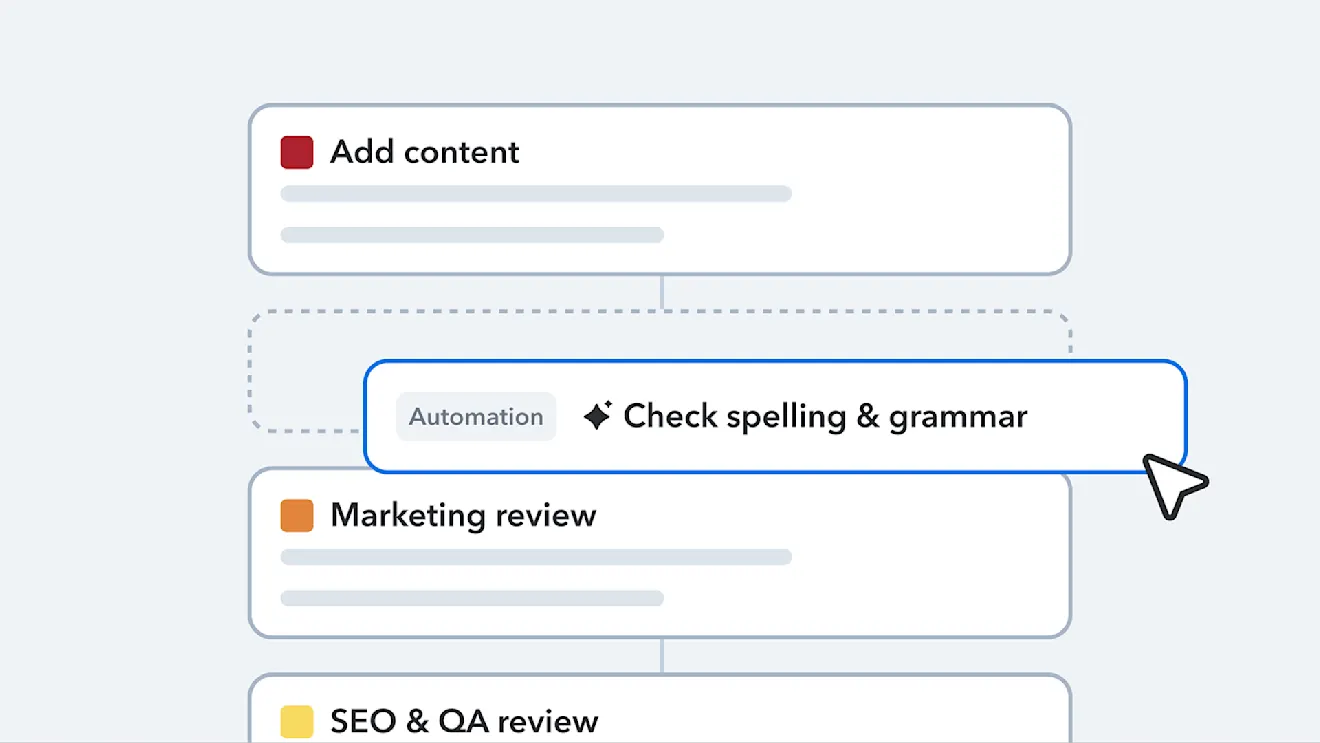This screenshot has height=743, width=1320.
Task: Click the "Check spelling & grammar" text
Action: click(825, 416)
